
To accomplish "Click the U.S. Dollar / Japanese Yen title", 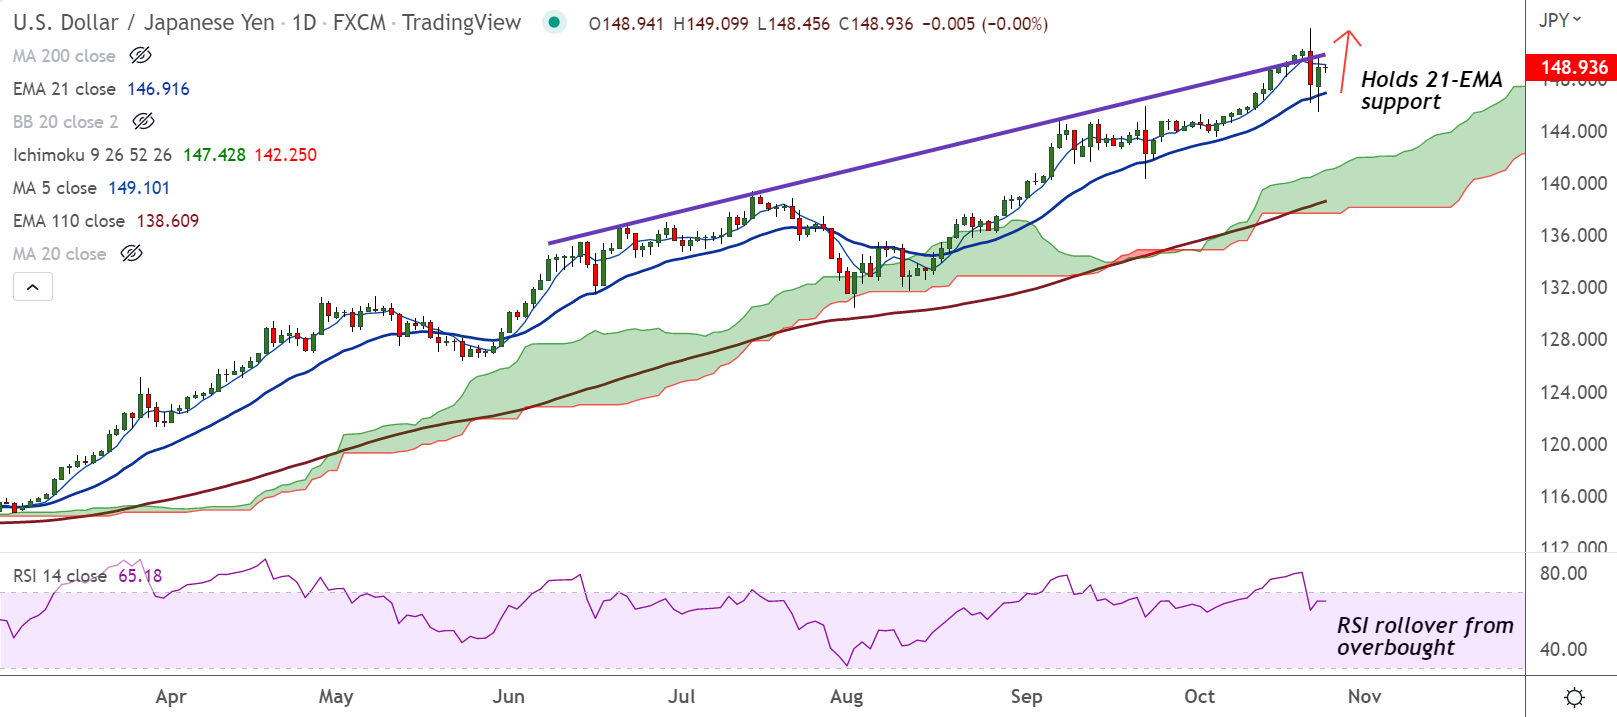I will pos(143,22).
